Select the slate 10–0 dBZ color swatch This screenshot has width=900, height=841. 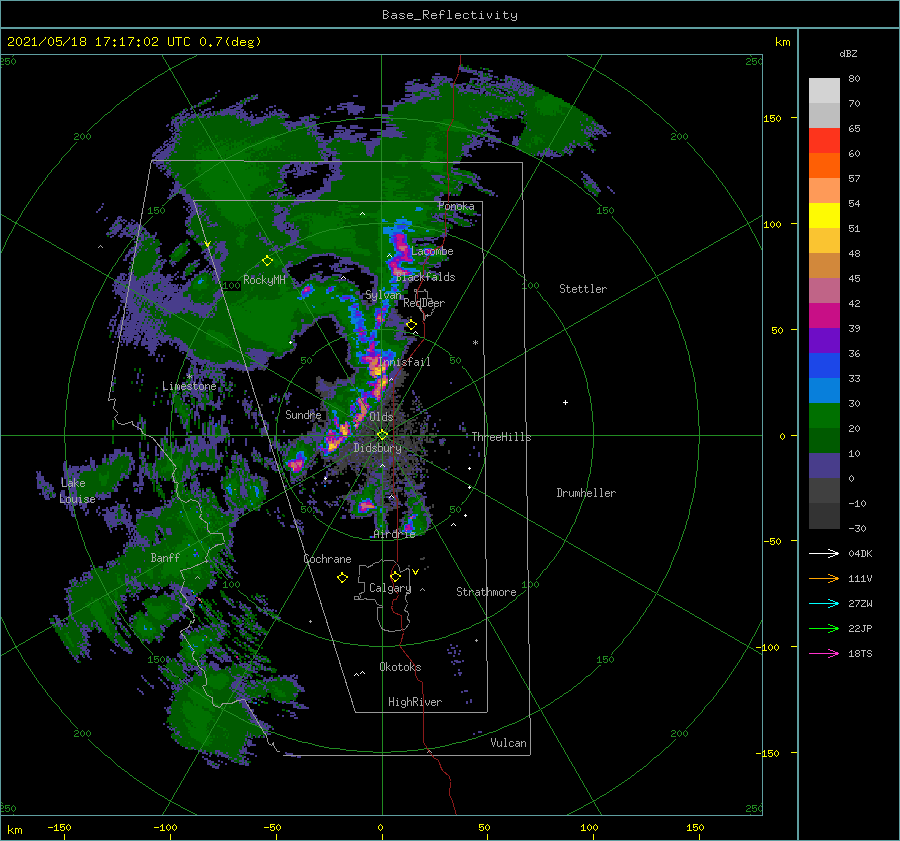click(824, 466)
